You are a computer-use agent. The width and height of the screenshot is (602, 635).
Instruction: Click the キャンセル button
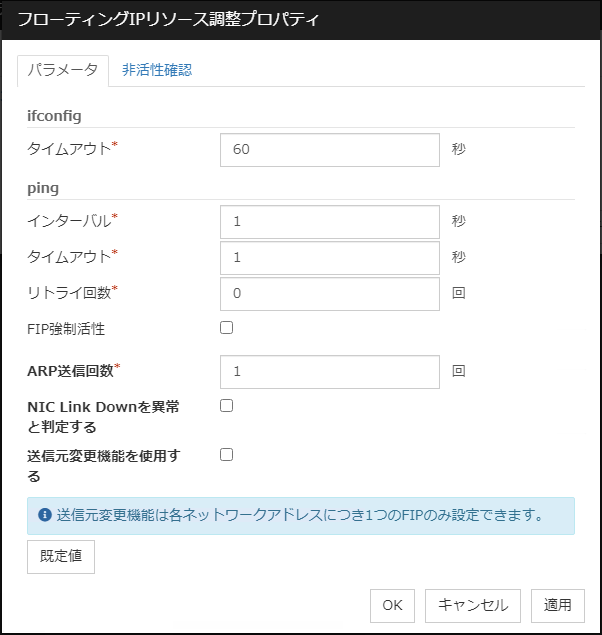coord(473,604)
